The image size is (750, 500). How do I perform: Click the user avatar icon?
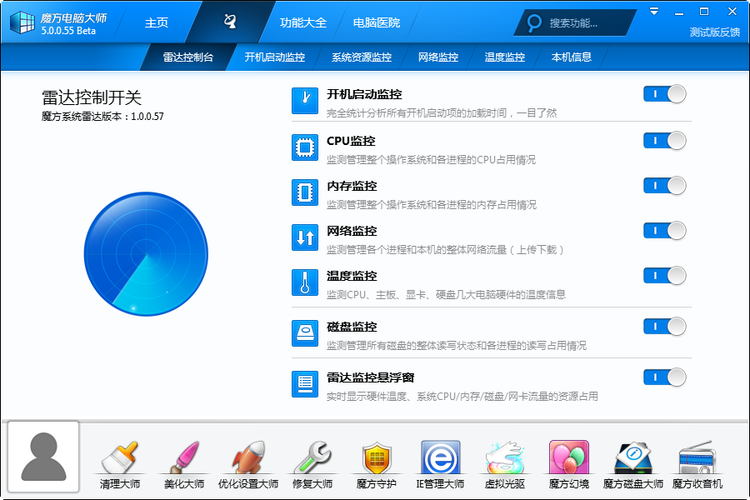pos(44,457)
